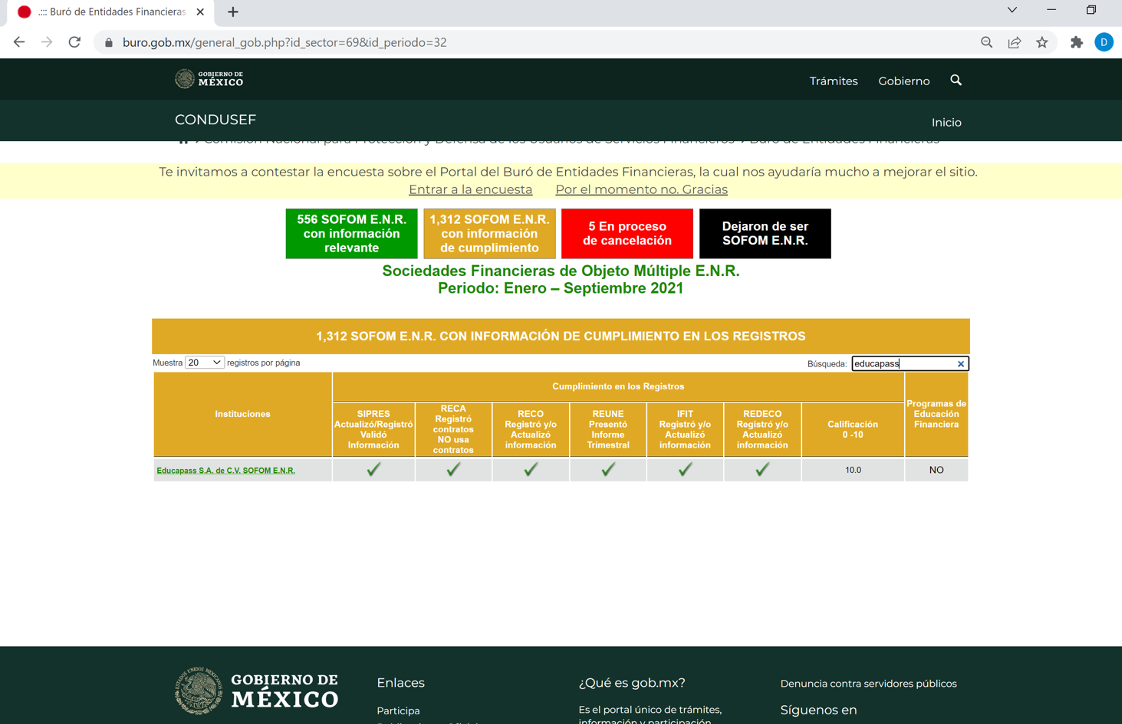Clear the search field with the X
Screen dimensions: 1122x724
pyautogui.click(x=961, y=364)
